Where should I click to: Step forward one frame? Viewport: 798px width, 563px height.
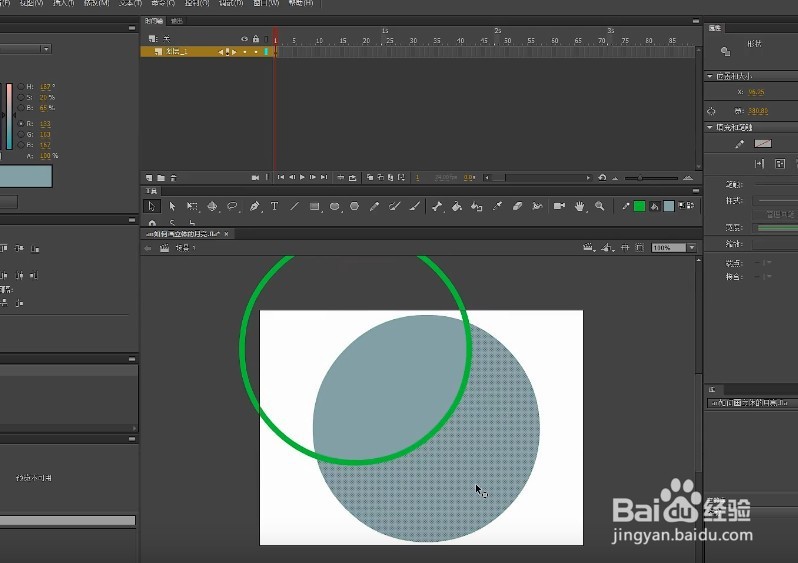tap(312, 177)
